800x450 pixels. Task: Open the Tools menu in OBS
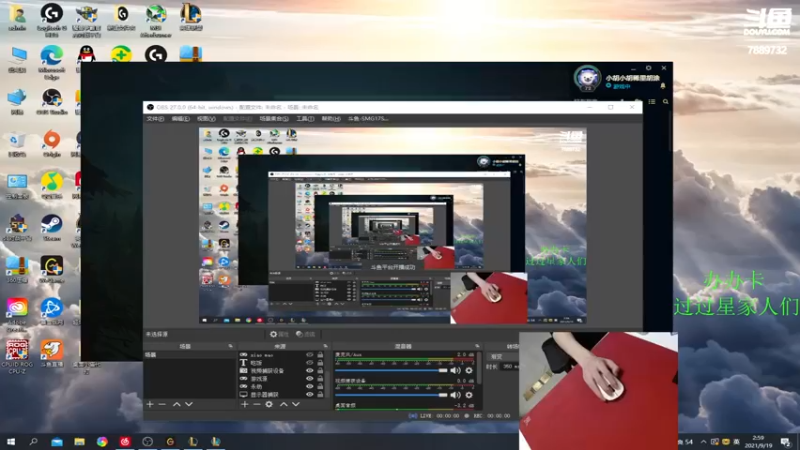click(x=305, y=118)
